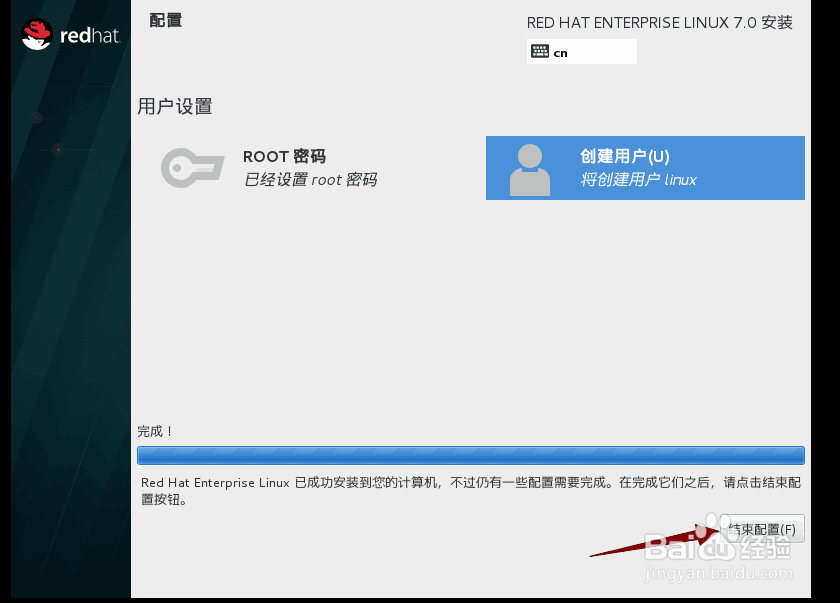Click the 完成！ status text
Screen dimensions: 840x603
155,431
